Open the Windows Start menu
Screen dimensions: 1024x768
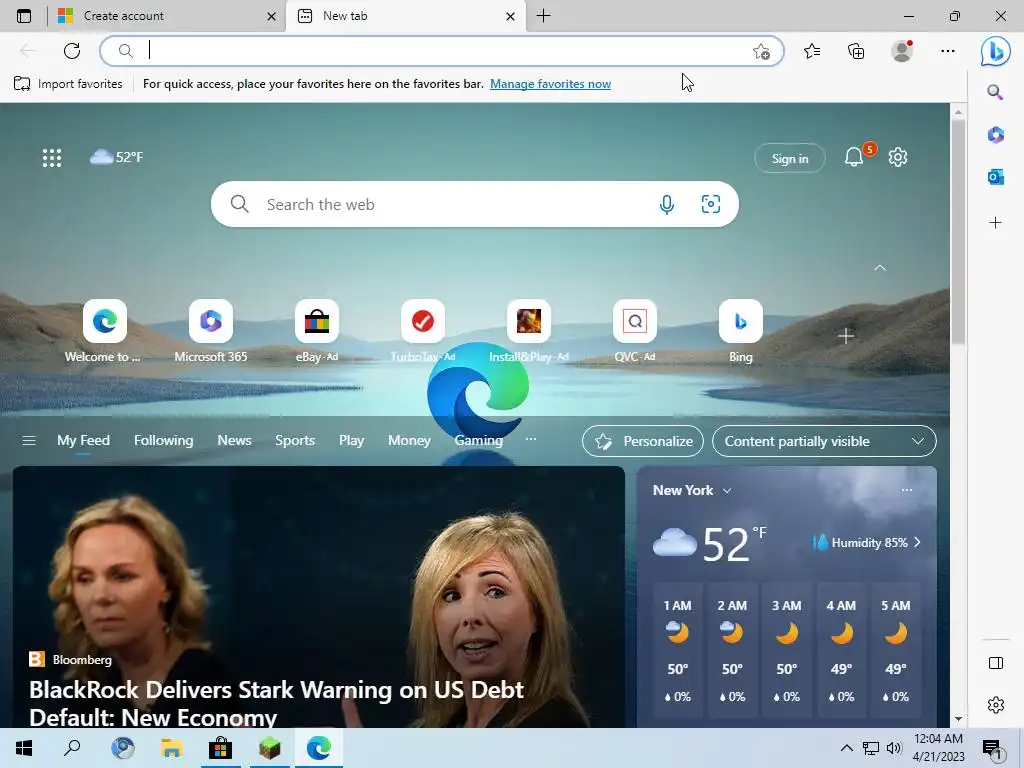pyautogui.click(x=24, y=748)
